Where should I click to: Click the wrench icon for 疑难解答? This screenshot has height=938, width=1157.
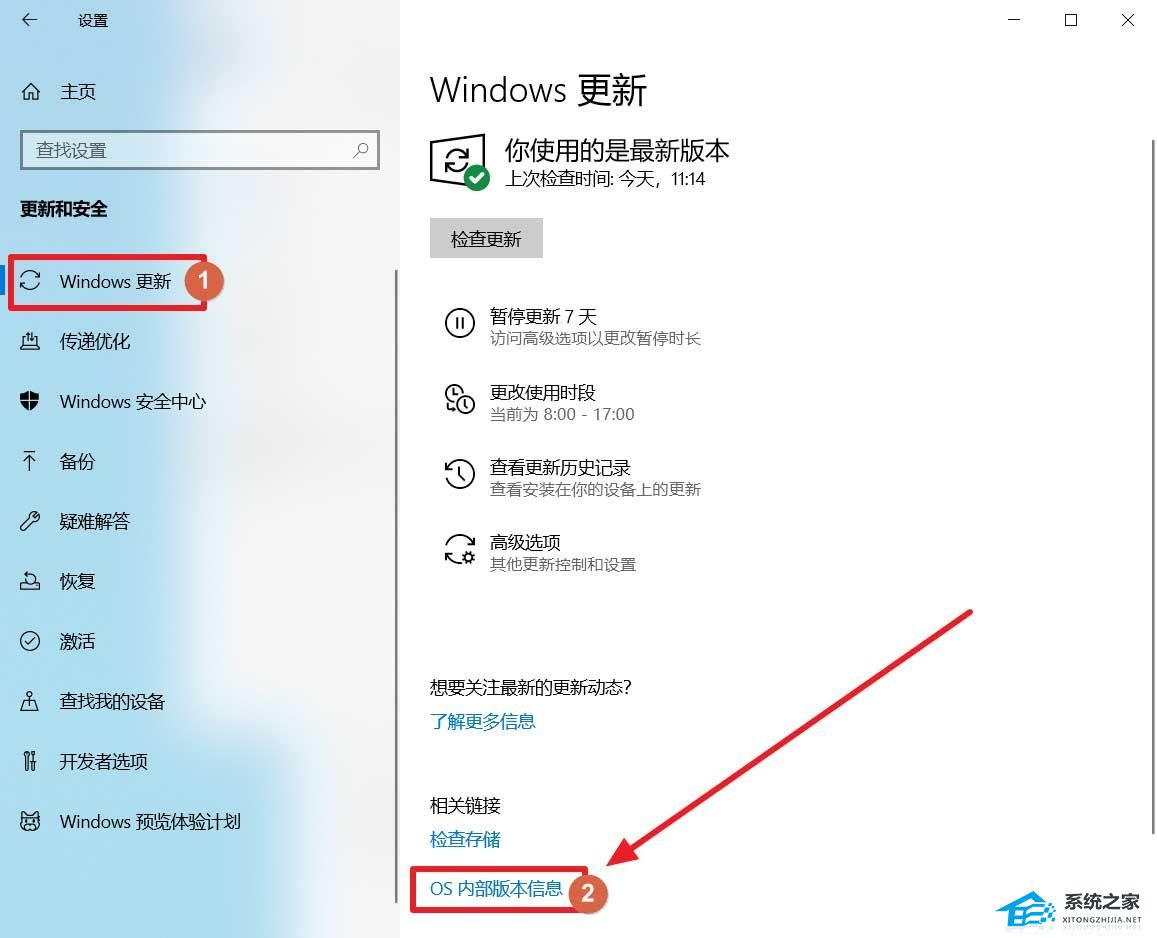click(30, 521)
